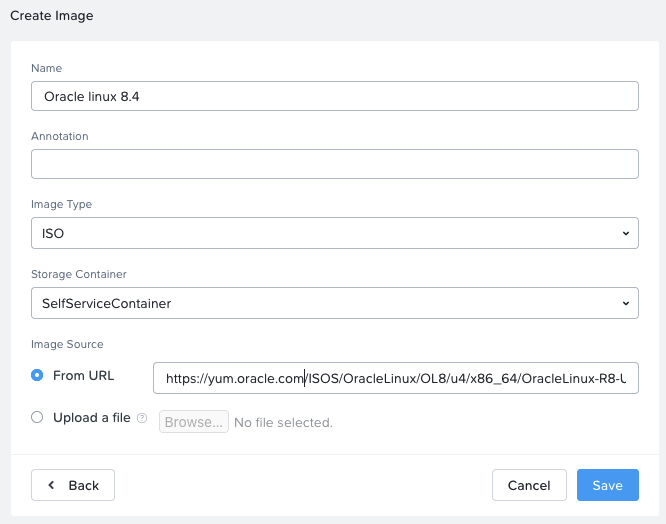Click the Save button
The height and width of the screenshot is (524, 666).
click(608, 485)
